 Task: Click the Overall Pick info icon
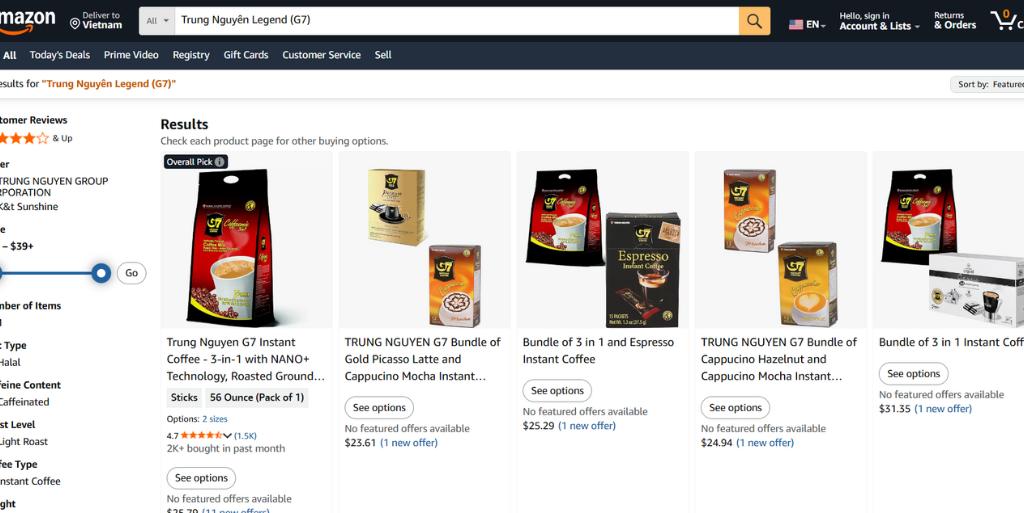tap(219, 162)
